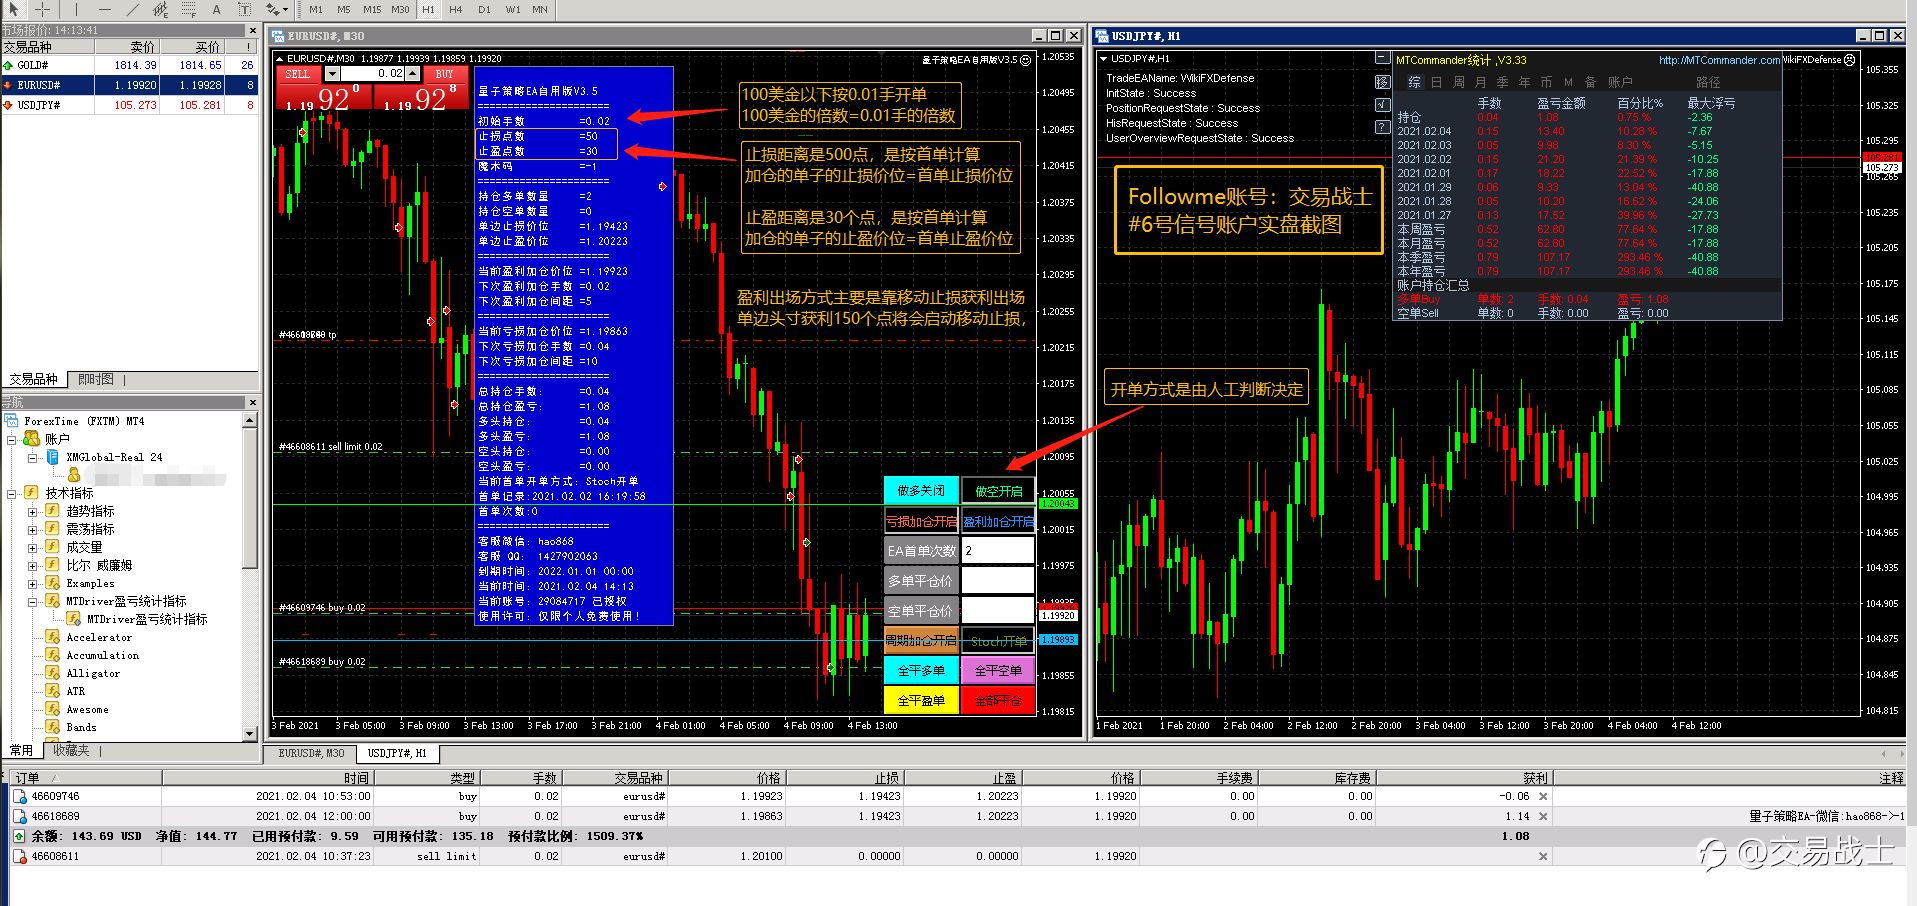Close the Market Watch panel
Screen dimensions: 1917x906
click(252, 31)
